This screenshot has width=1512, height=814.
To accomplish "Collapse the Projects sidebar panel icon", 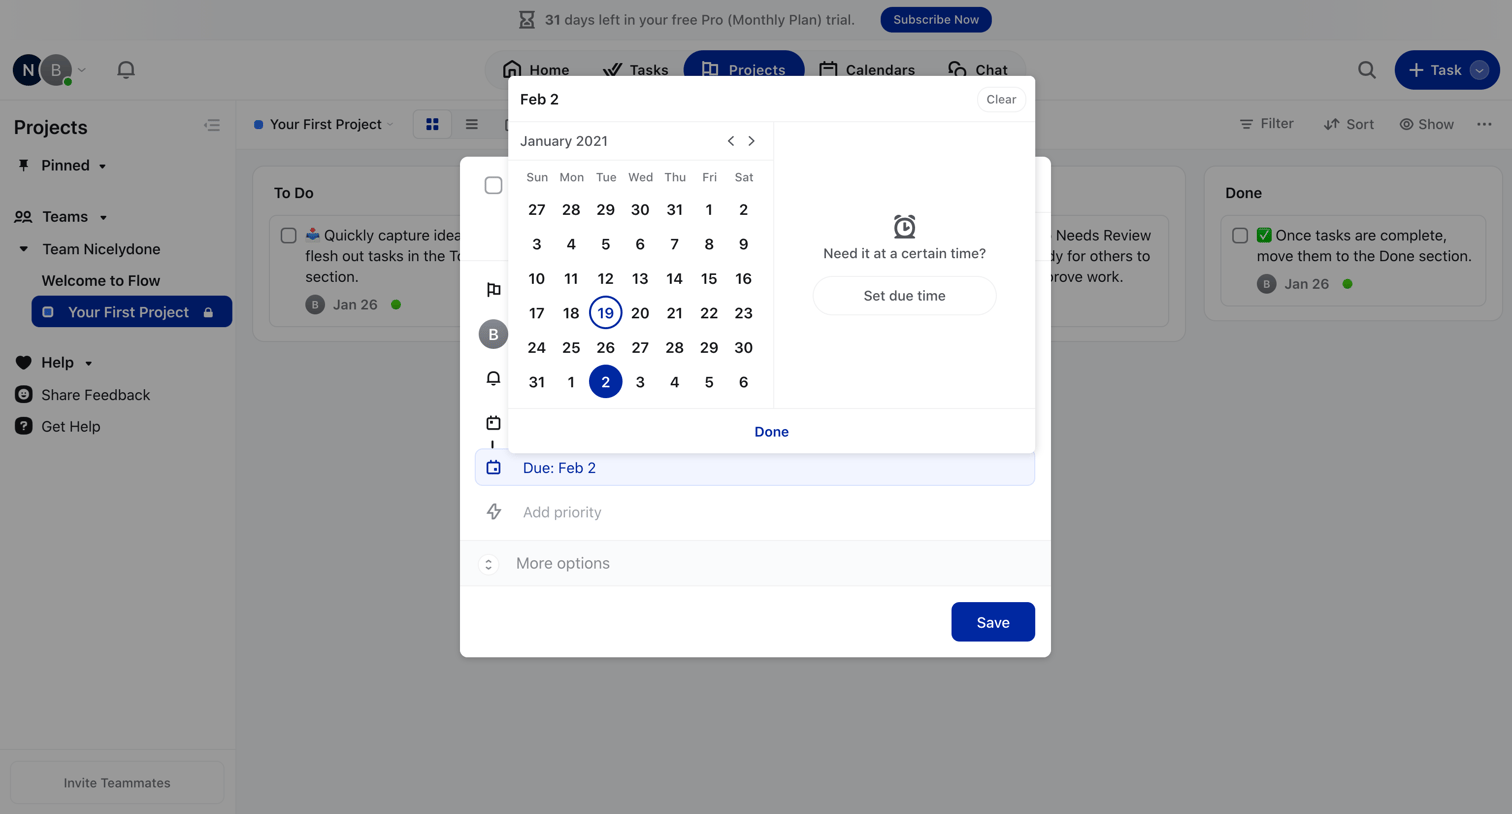I will [x=212, y=126].
